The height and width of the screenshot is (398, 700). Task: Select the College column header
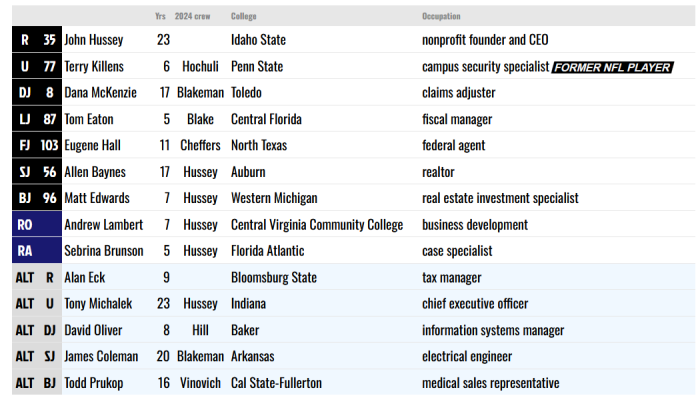click(244, 16)
